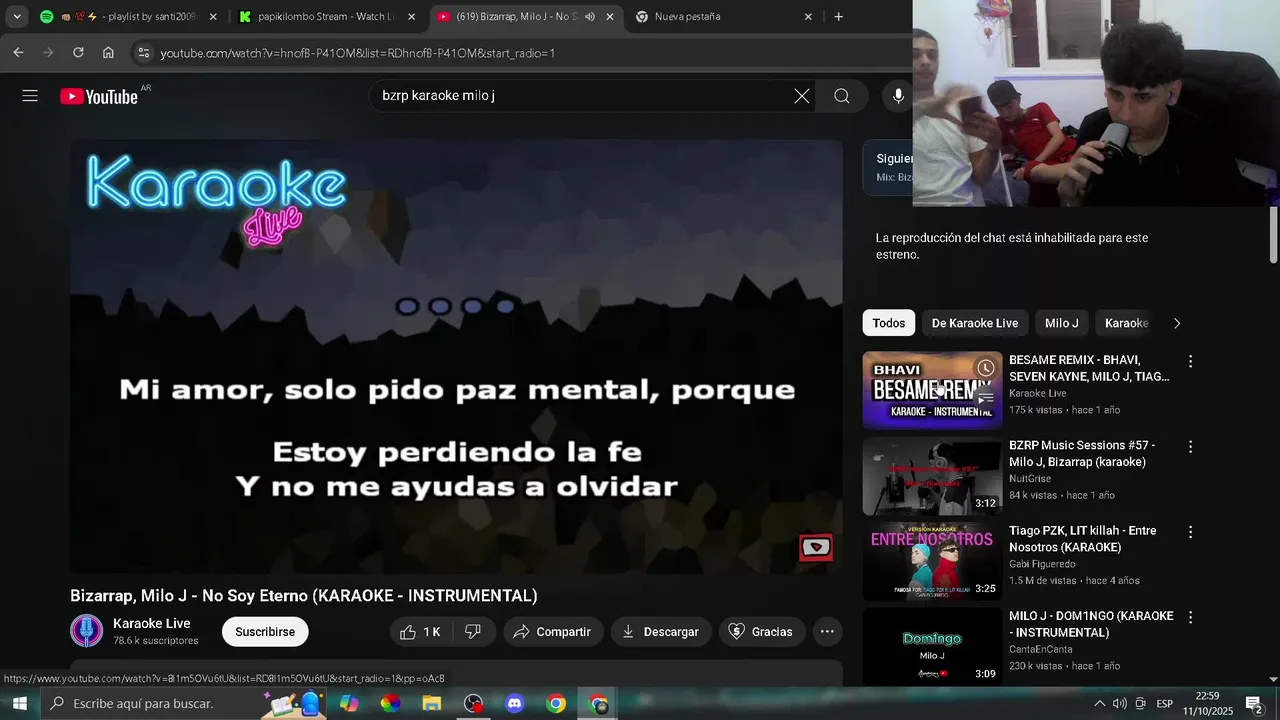
Task: Select the Todos filter chip
Action: pos(888,323)
